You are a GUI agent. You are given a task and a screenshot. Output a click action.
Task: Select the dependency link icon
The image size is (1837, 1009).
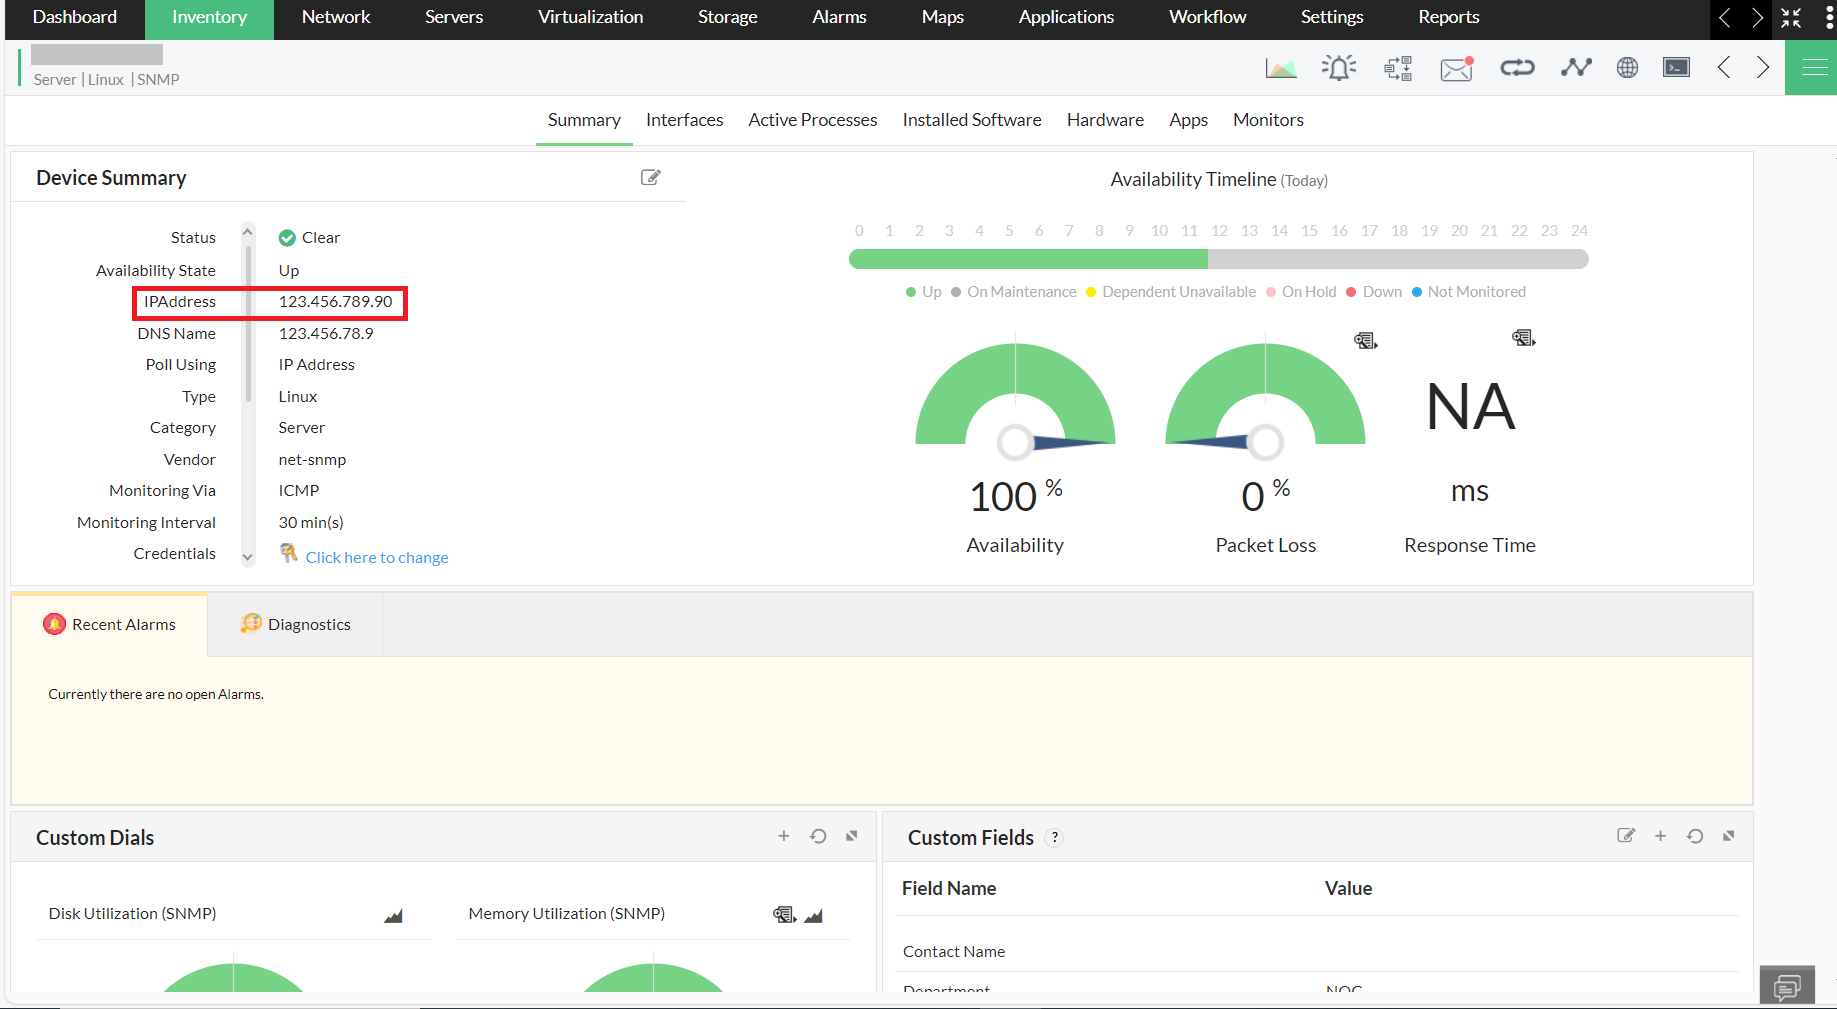(1517, 67)
